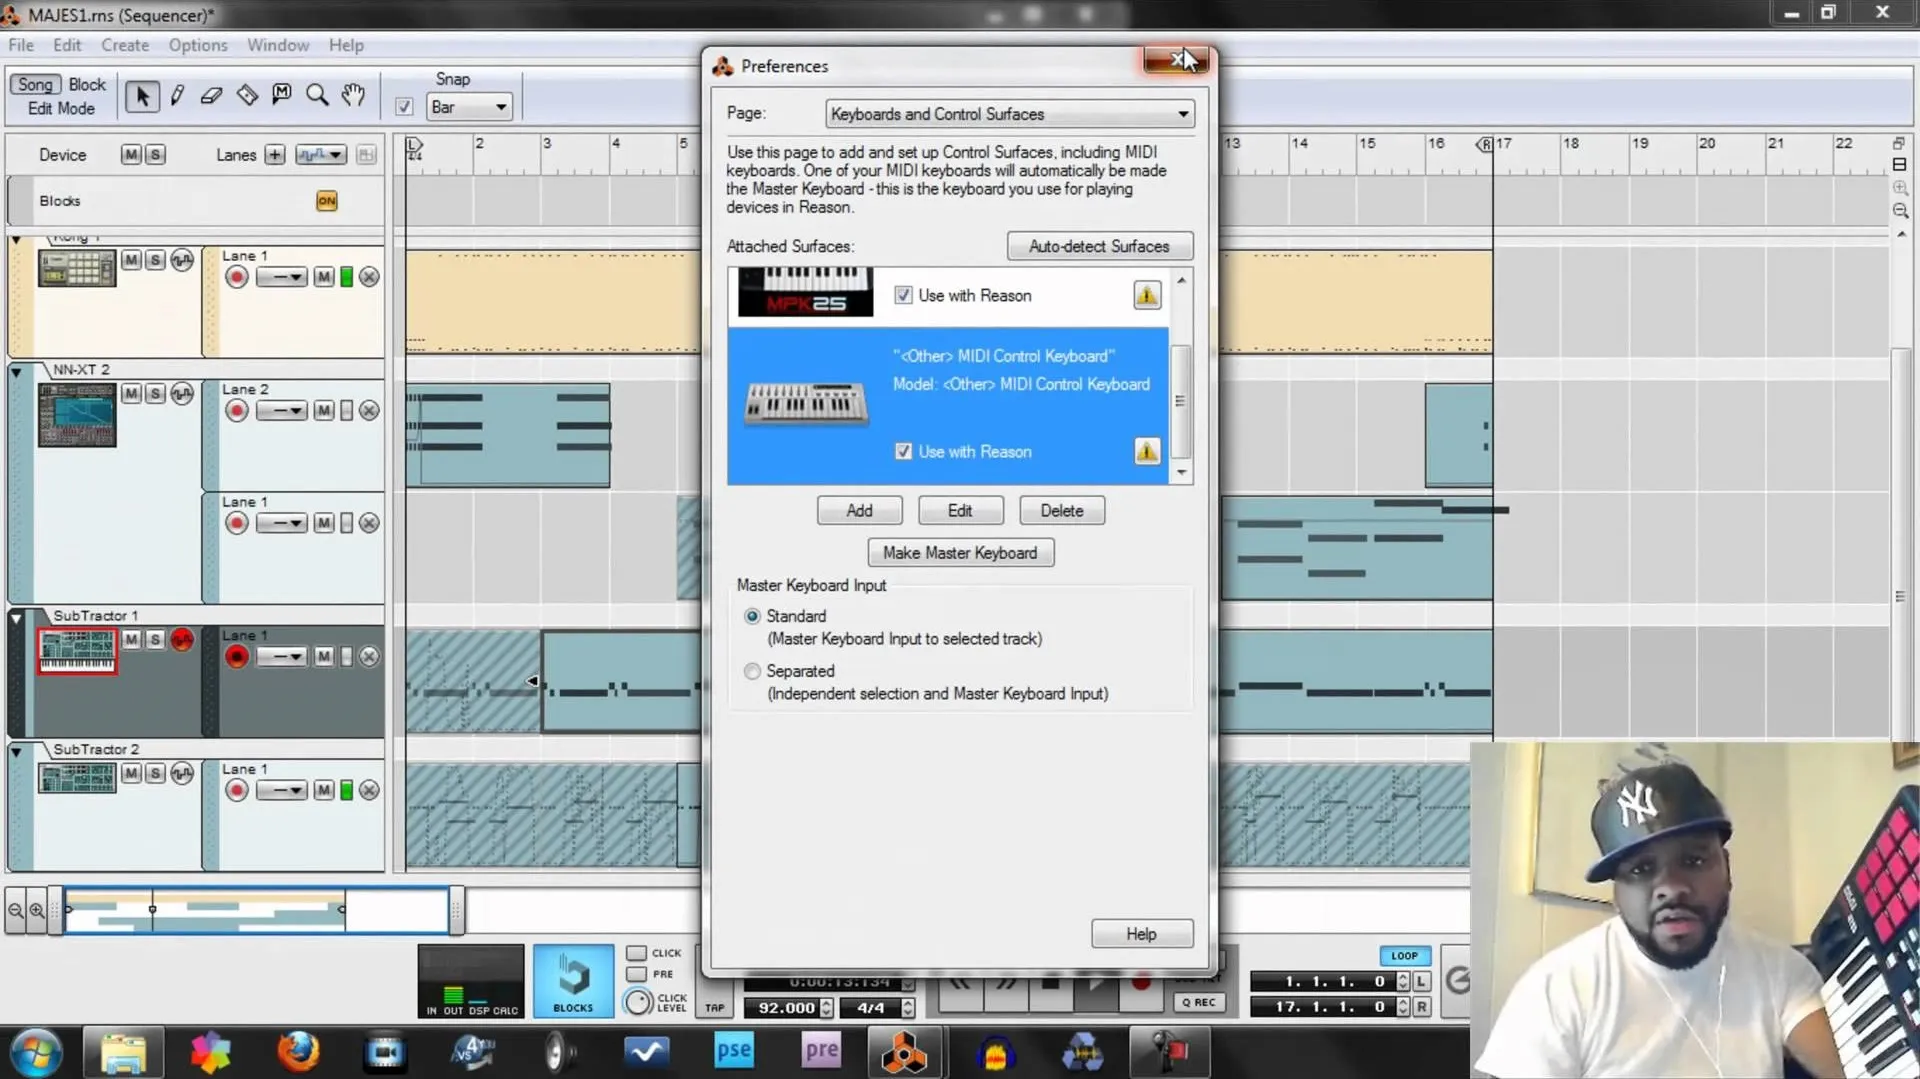
Task: Select the Magnify tool
Action: [x=317, y=95]
